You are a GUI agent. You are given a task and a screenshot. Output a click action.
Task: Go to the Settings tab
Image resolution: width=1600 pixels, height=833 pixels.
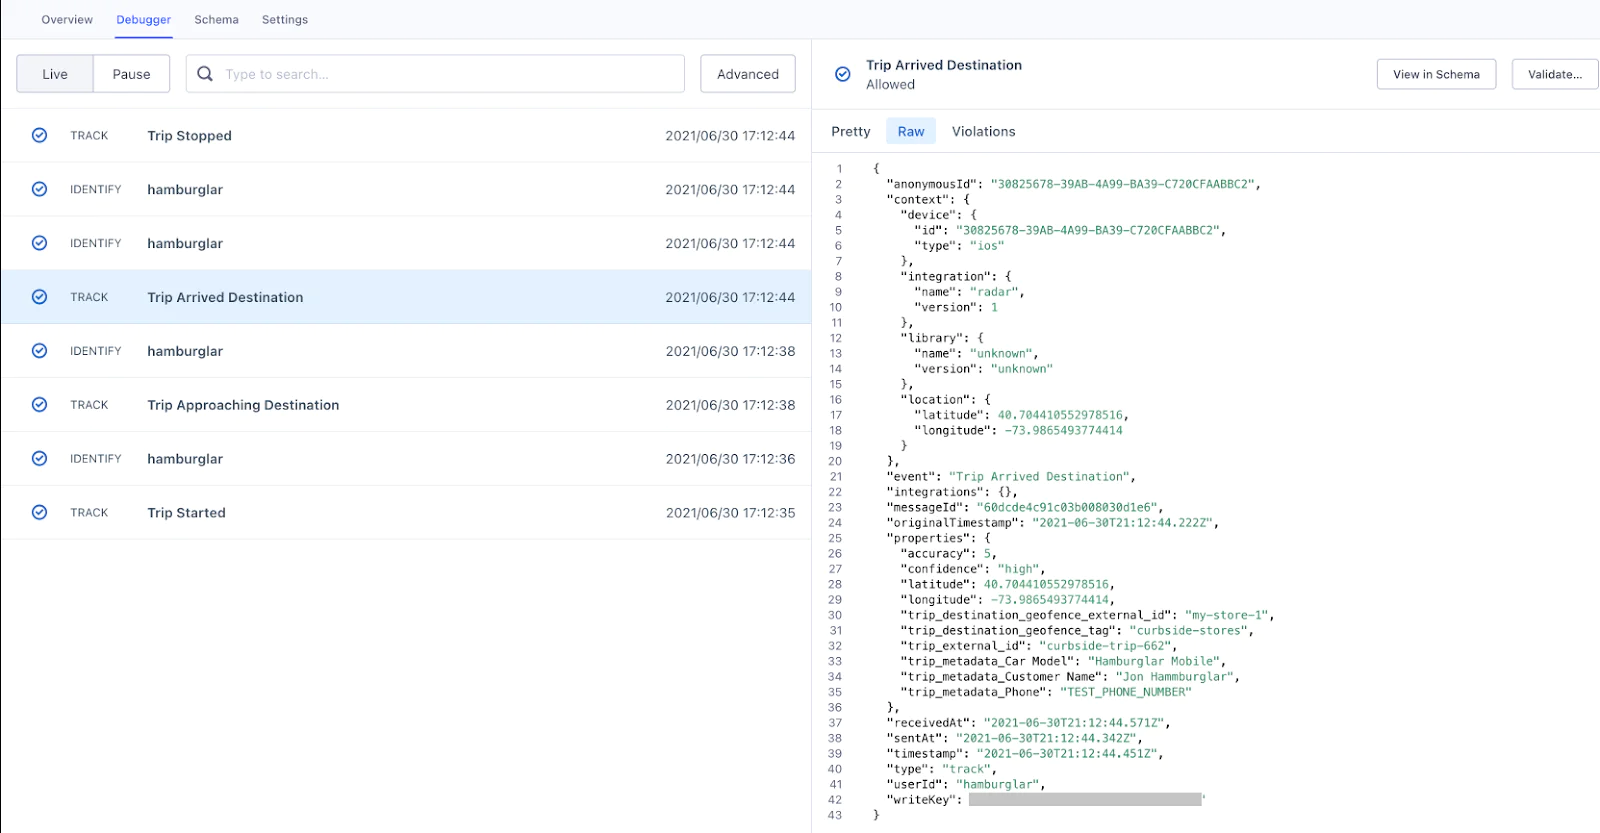tap(285, 20)
